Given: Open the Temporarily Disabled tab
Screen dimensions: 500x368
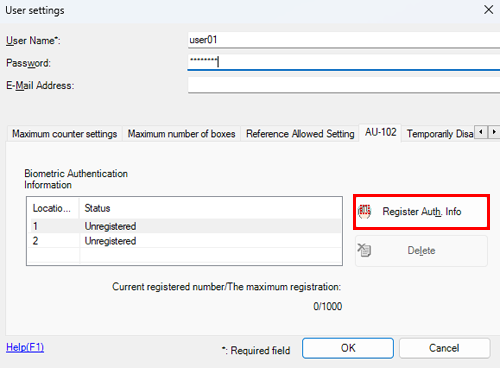Looking at the screenshot, I should pyautogui.click(x=440, y=134).
